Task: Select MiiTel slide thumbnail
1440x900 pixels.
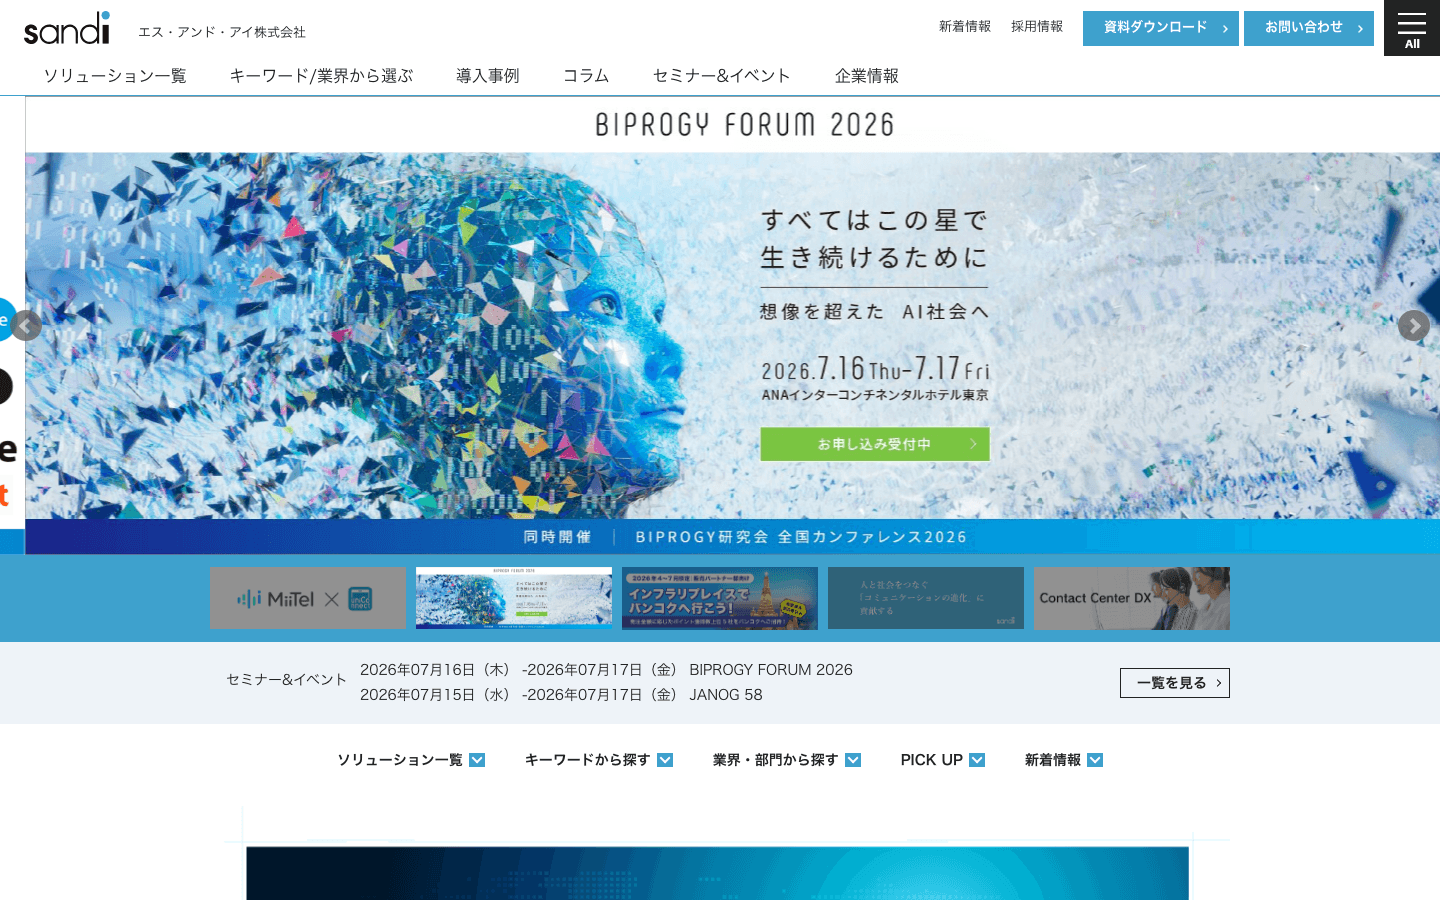Action: [307, 598]
